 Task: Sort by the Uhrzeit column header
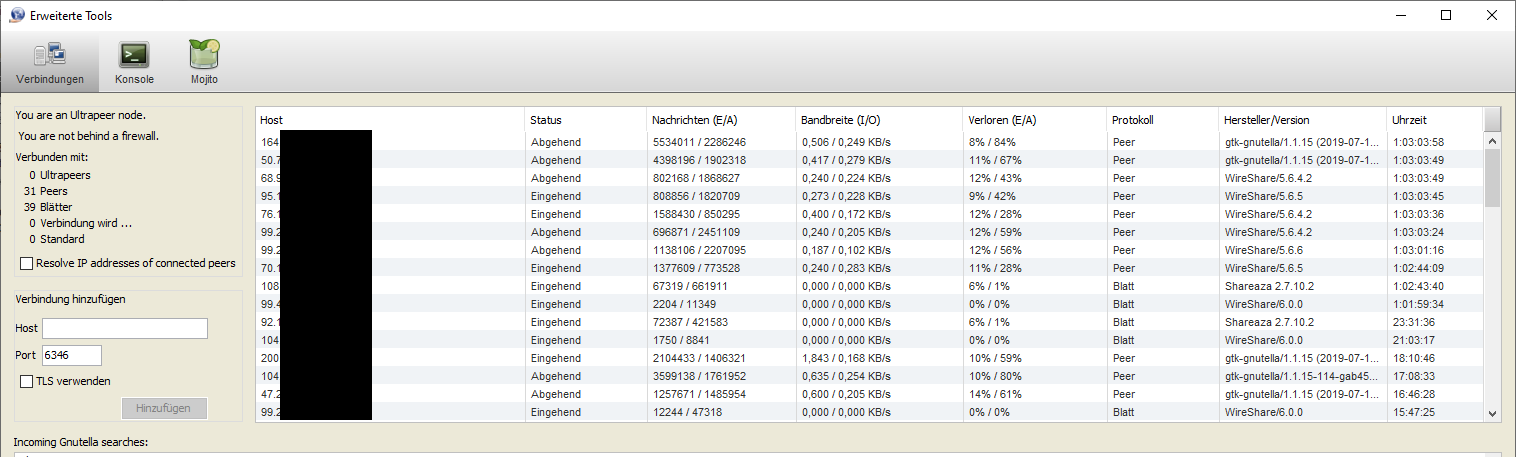click(x=1435, y=120)
